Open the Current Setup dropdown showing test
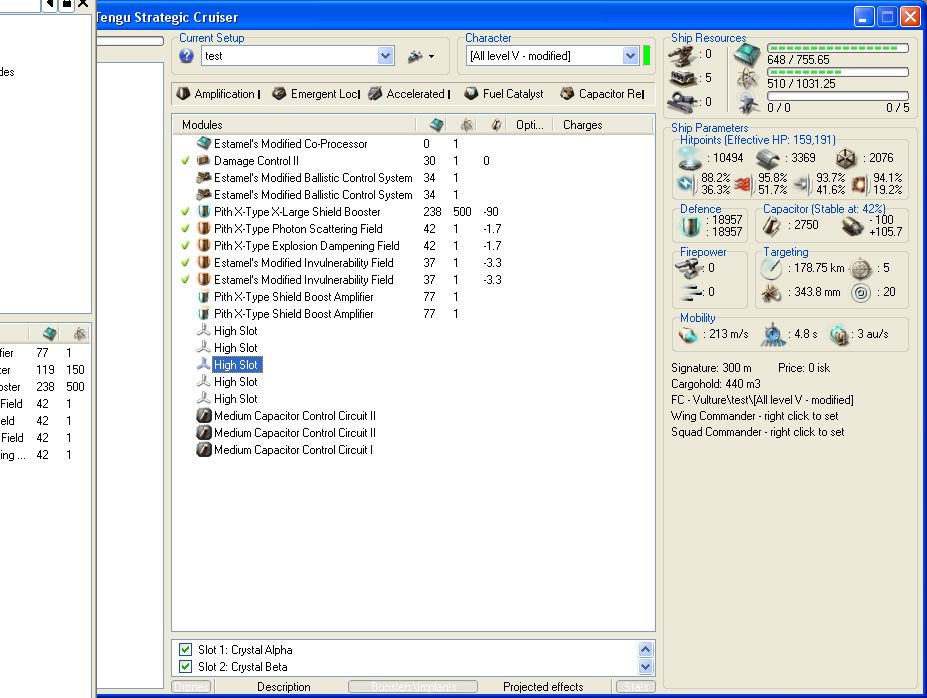The height and width of the screenshot is (698, 927). 385,56
